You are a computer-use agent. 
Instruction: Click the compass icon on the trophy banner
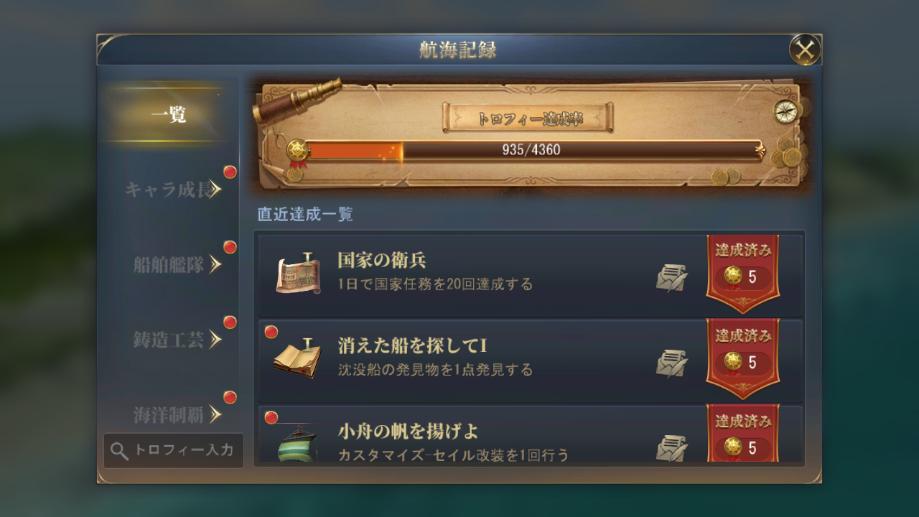[786, 111]
